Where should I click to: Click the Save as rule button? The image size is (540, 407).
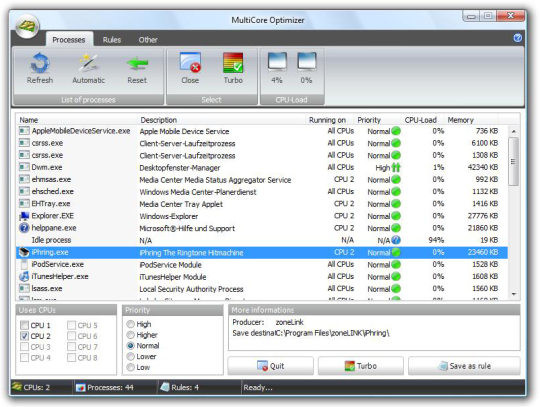464,366
